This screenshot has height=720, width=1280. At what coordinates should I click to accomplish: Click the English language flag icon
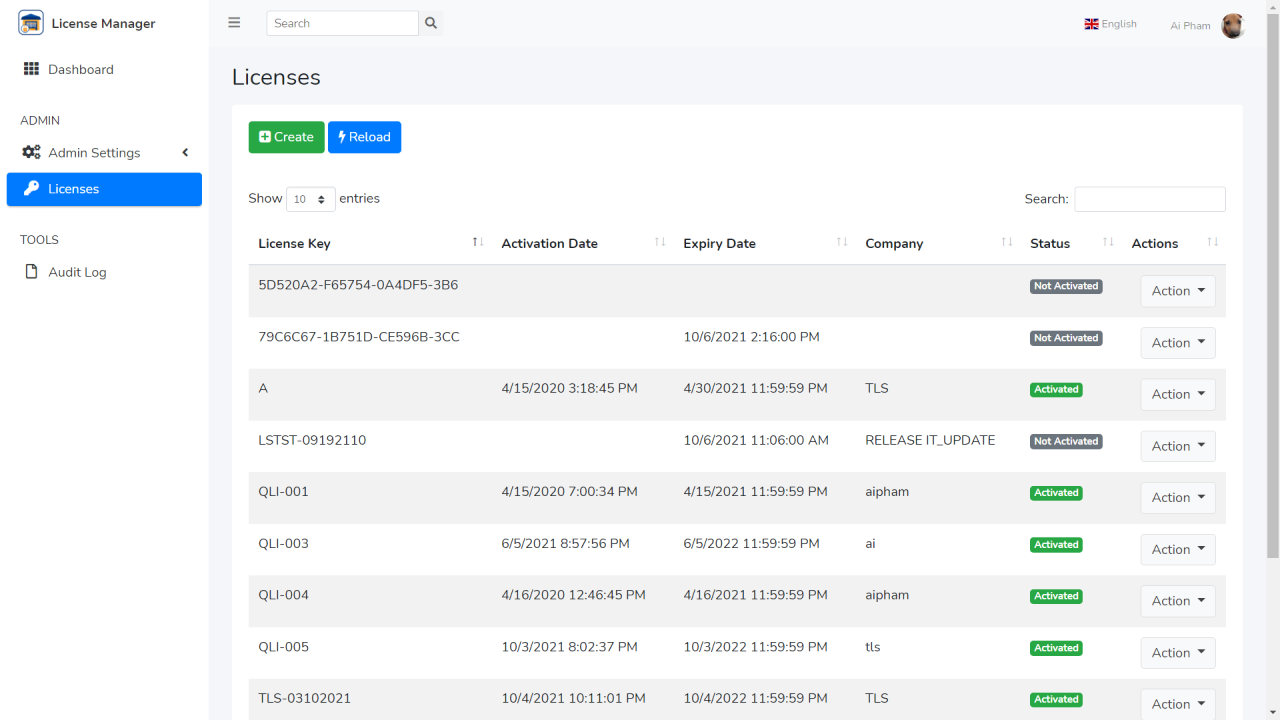click(x=1092, y=23)
